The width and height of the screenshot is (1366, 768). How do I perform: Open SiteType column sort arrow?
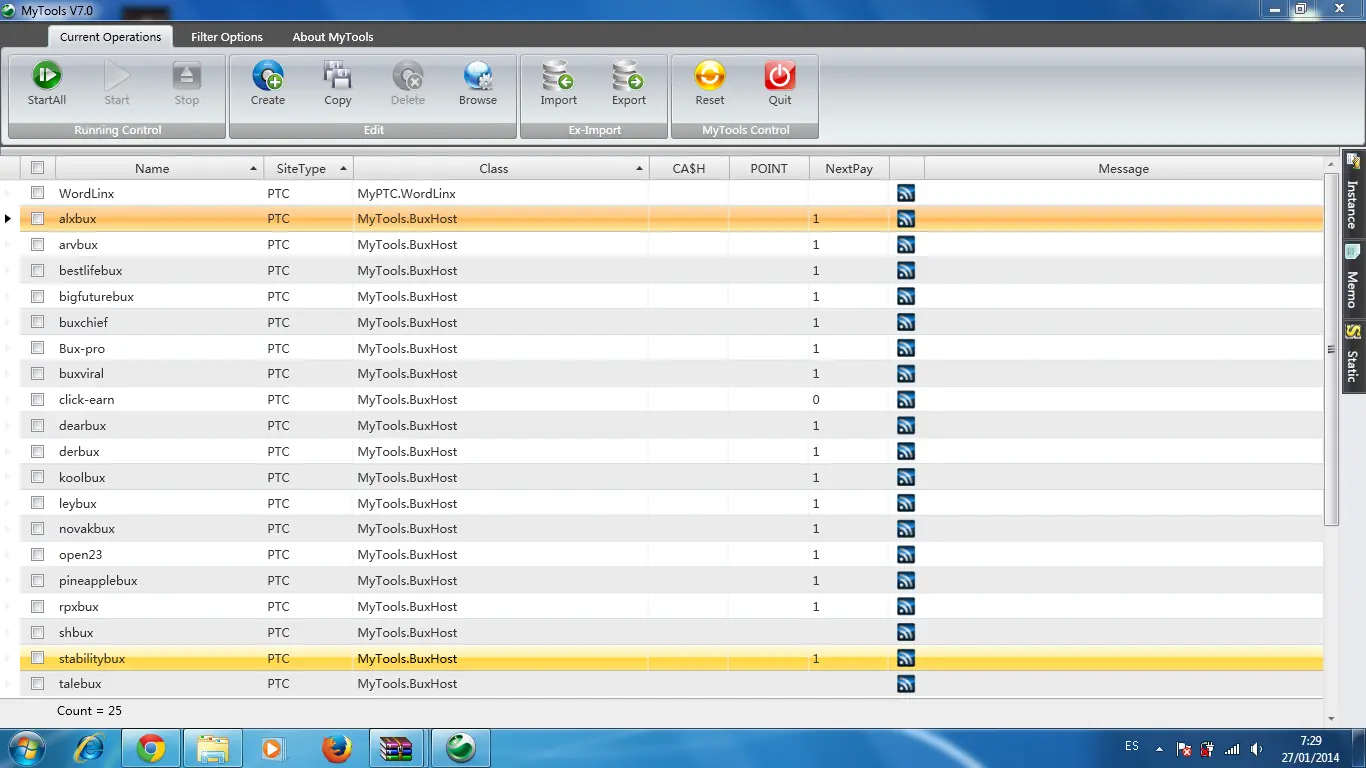(x=343, y=169)
